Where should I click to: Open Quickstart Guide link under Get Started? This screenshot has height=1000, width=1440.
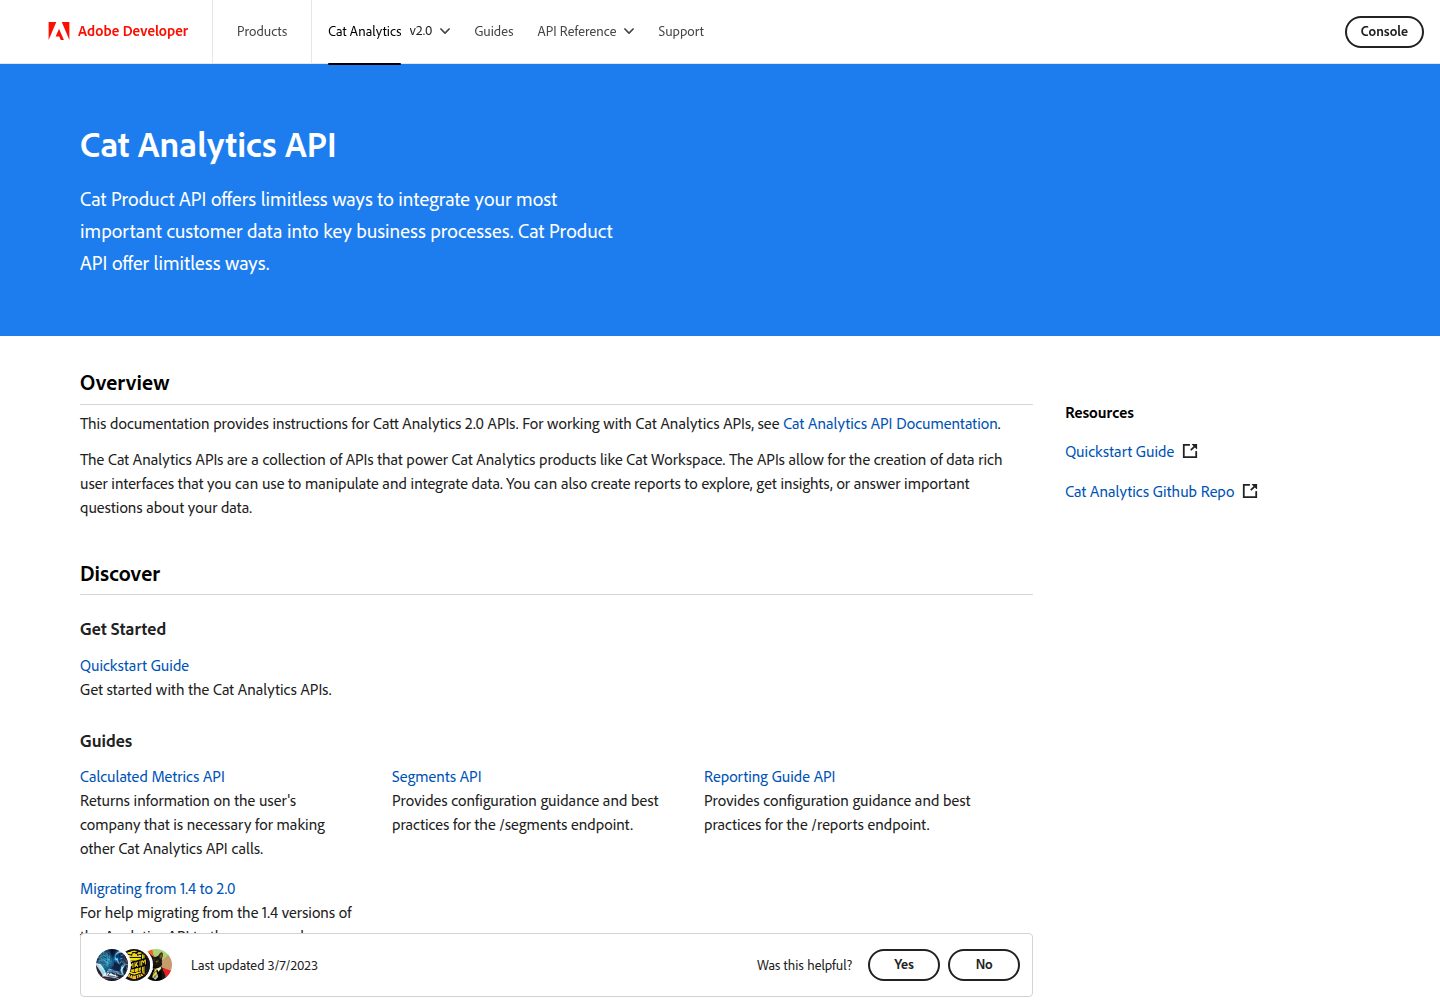(x=134, y=666)
